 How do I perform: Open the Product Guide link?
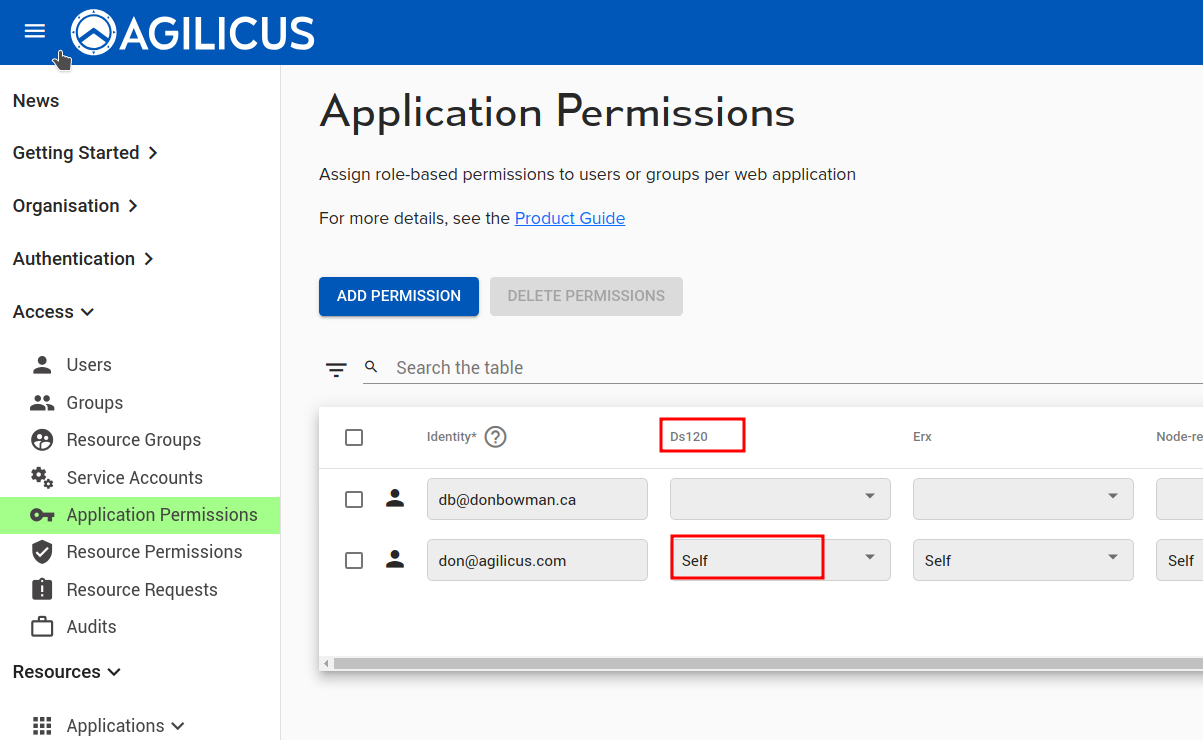point(570,218)
